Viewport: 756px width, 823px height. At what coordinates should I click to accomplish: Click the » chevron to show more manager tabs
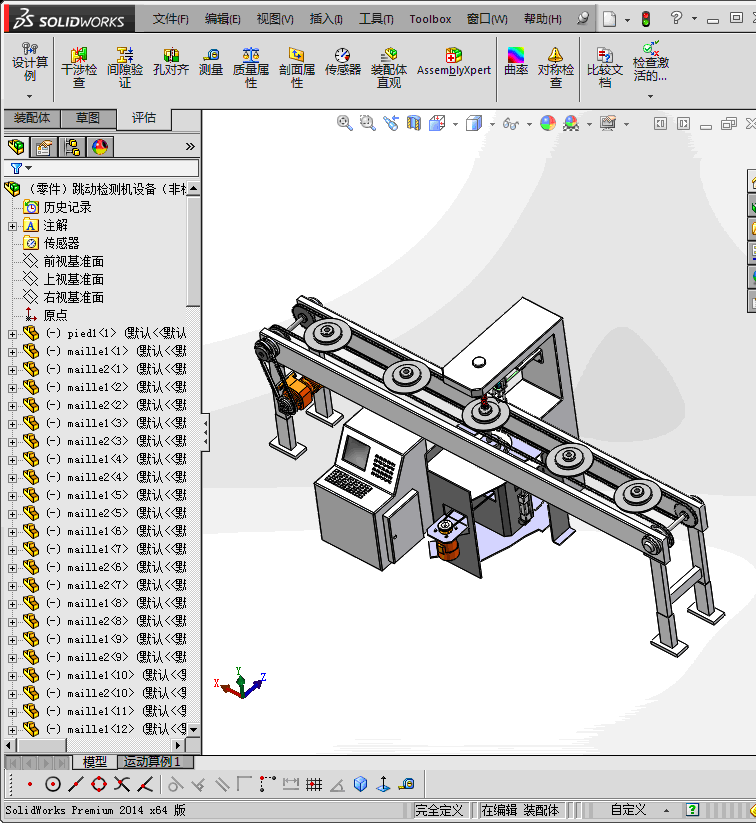point(190,146)
